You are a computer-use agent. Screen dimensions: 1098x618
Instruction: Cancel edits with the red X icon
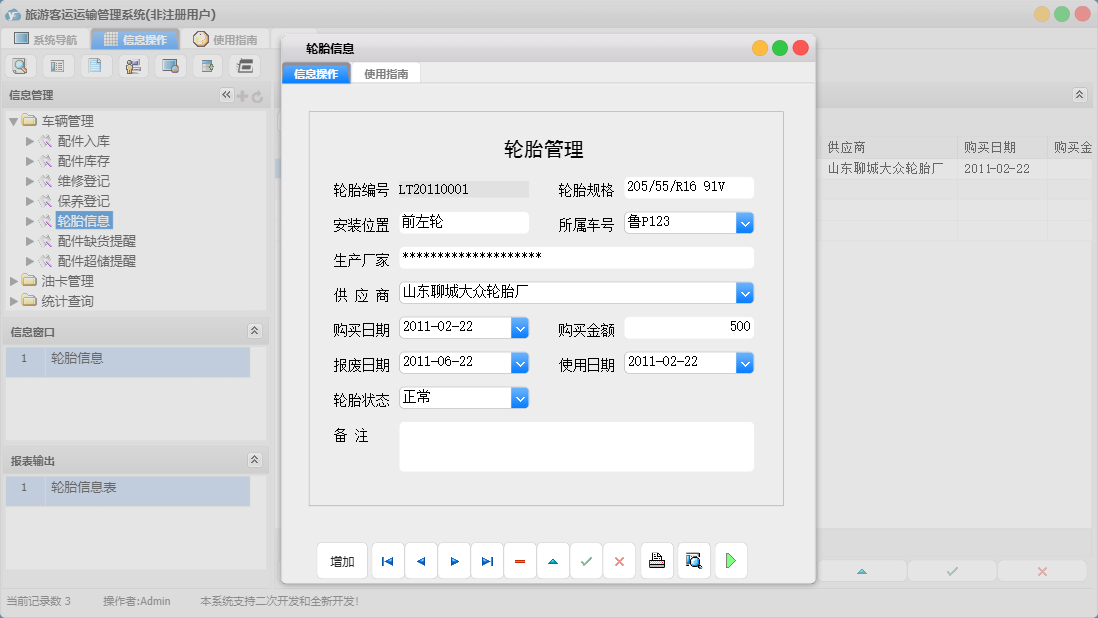pos(619,561)
